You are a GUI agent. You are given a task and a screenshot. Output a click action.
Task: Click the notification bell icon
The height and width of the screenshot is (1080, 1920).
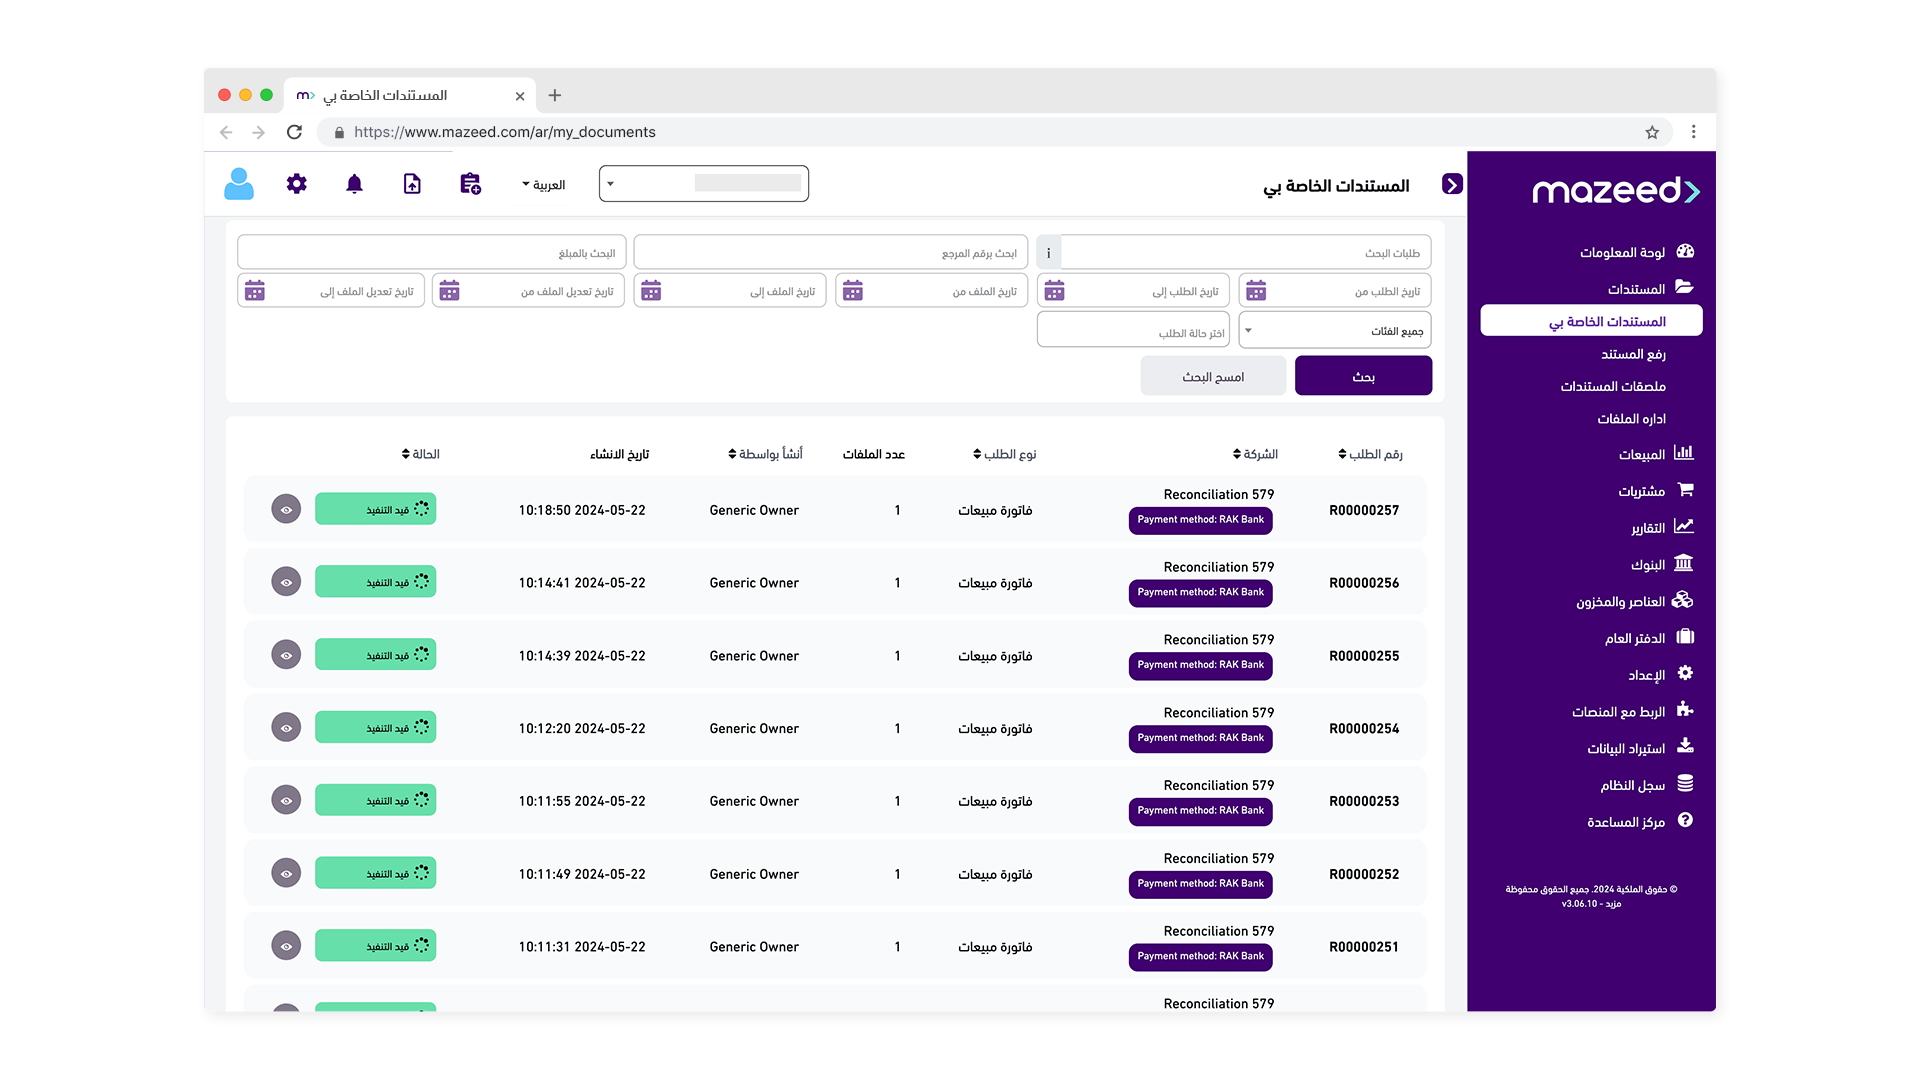354,184
